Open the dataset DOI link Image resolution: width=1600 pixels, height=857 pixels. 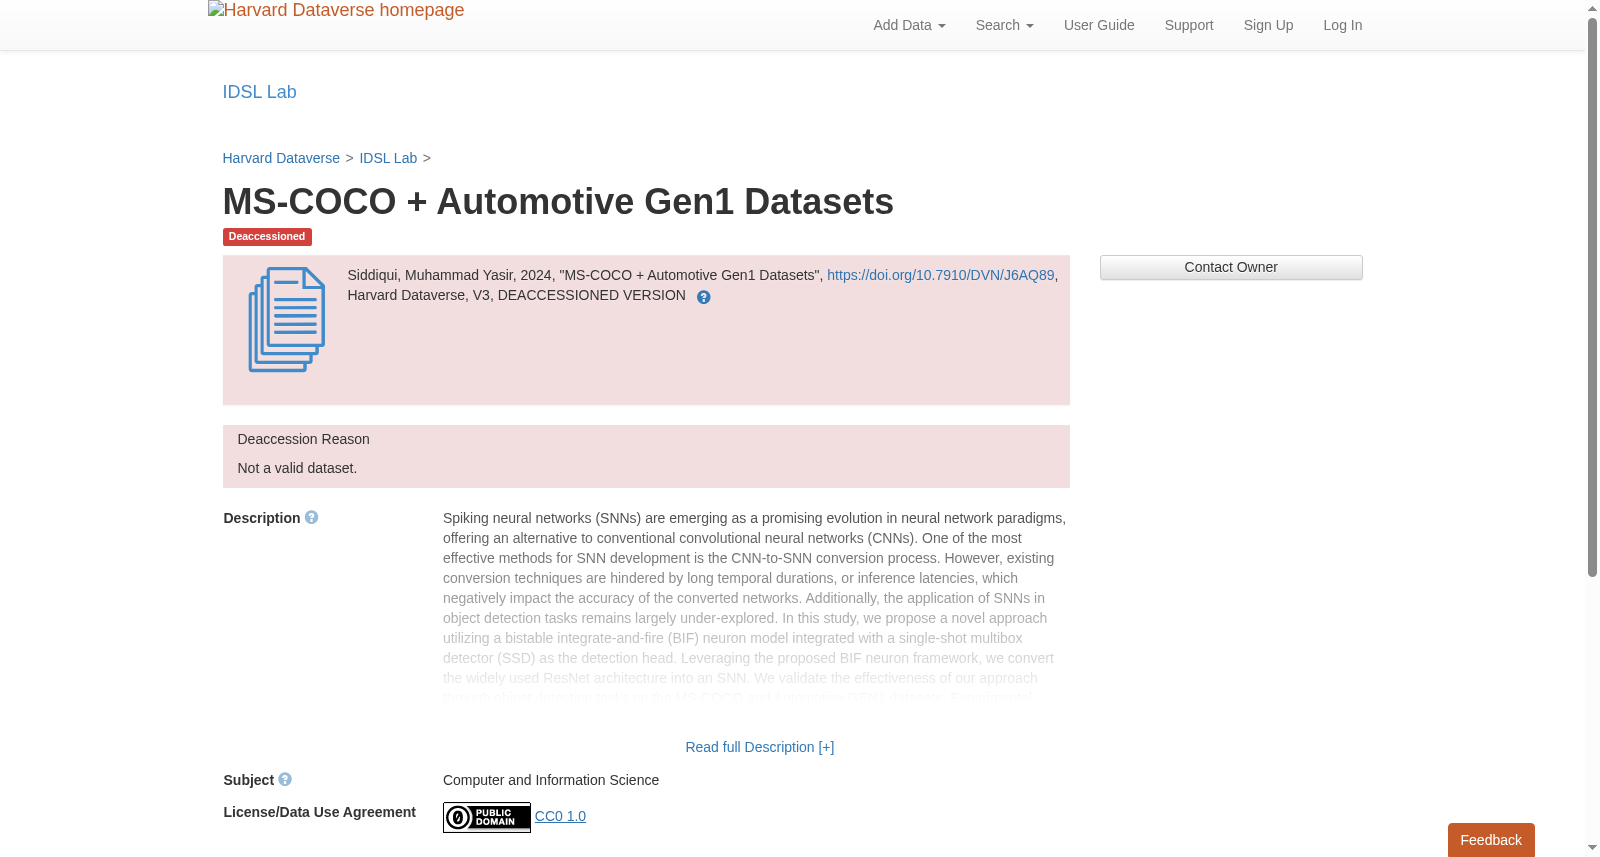(x=940, y=275)
